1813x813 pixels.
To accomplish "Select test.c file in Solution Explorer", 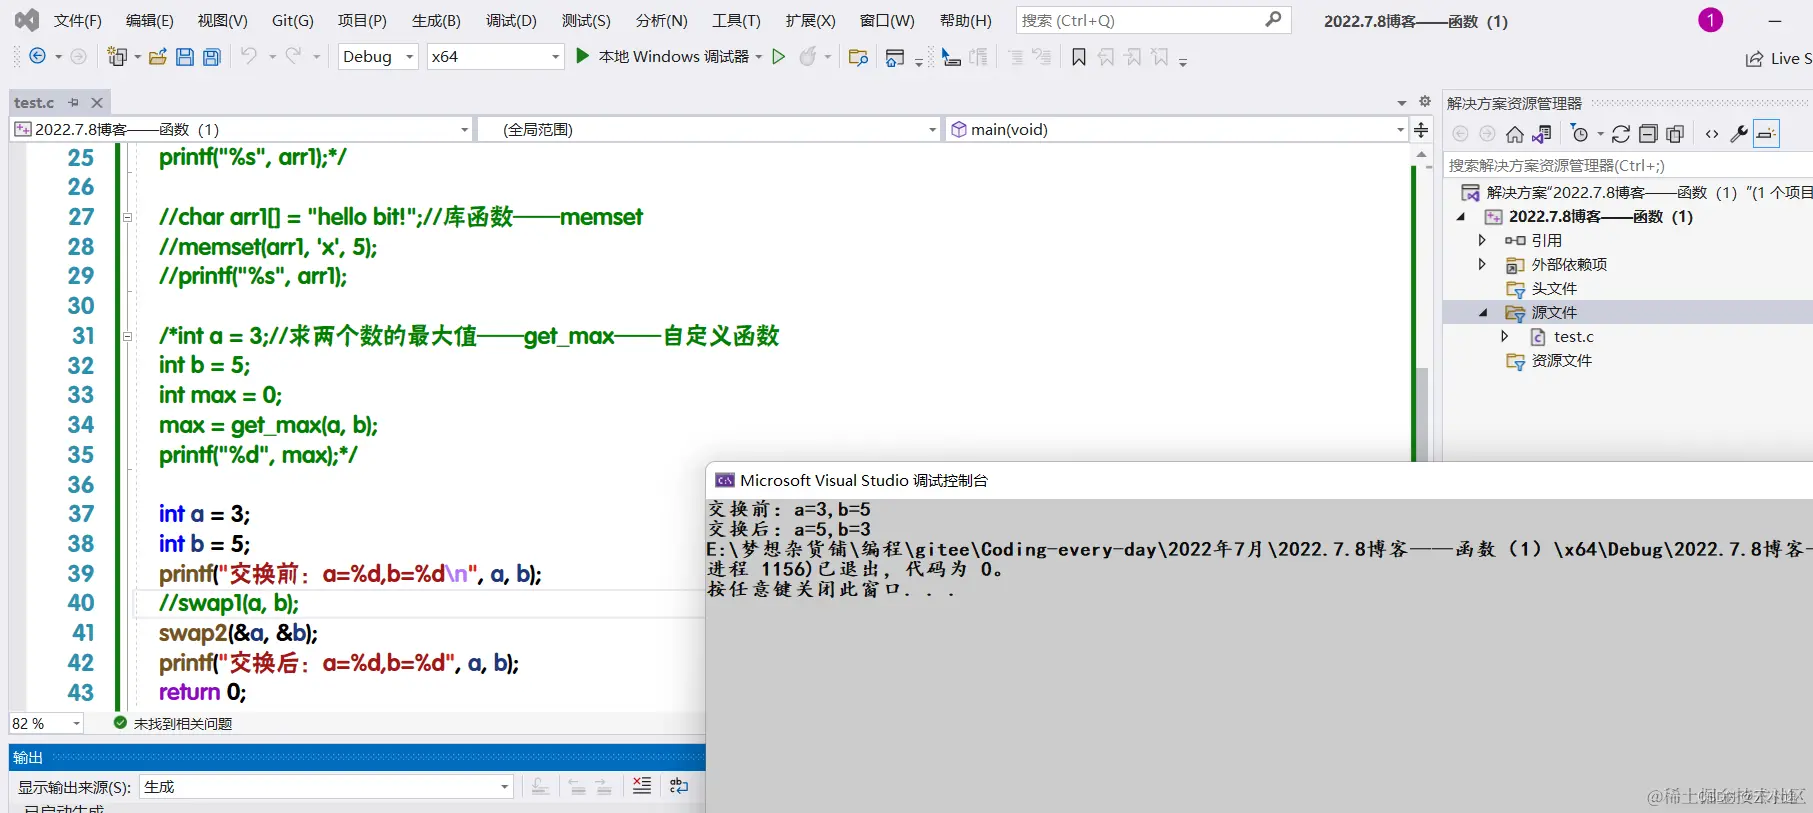I will [x=1573, y=337].
